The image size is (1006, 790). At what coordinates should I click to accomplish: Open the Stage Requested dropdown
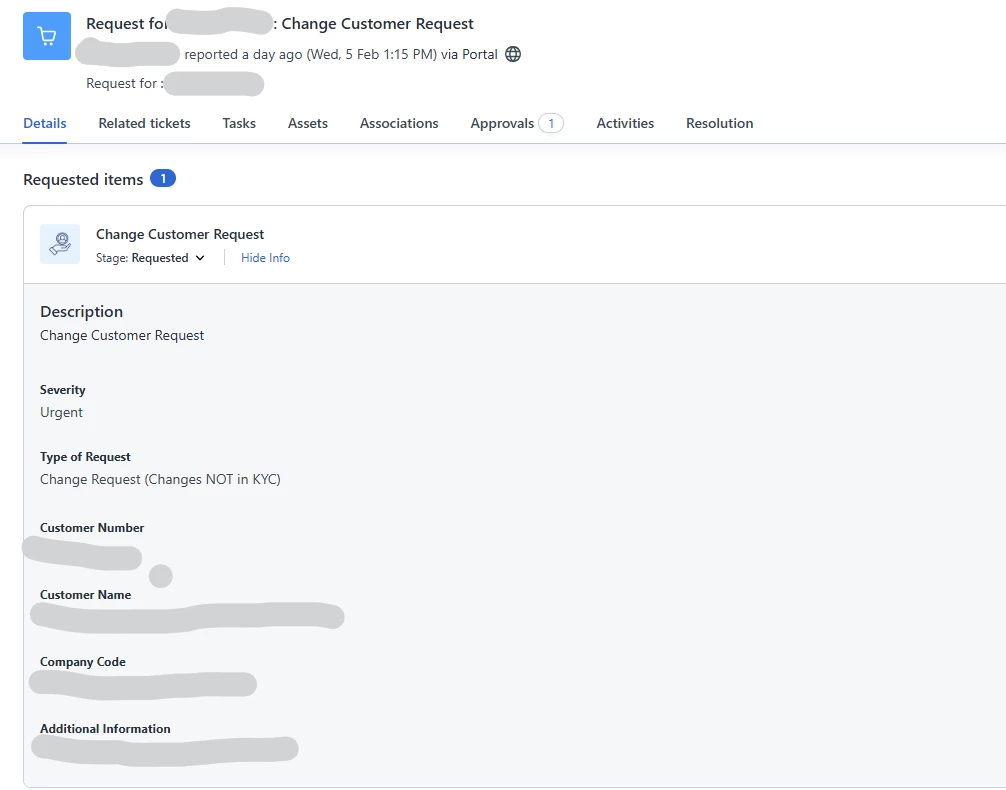pos(151,258)
